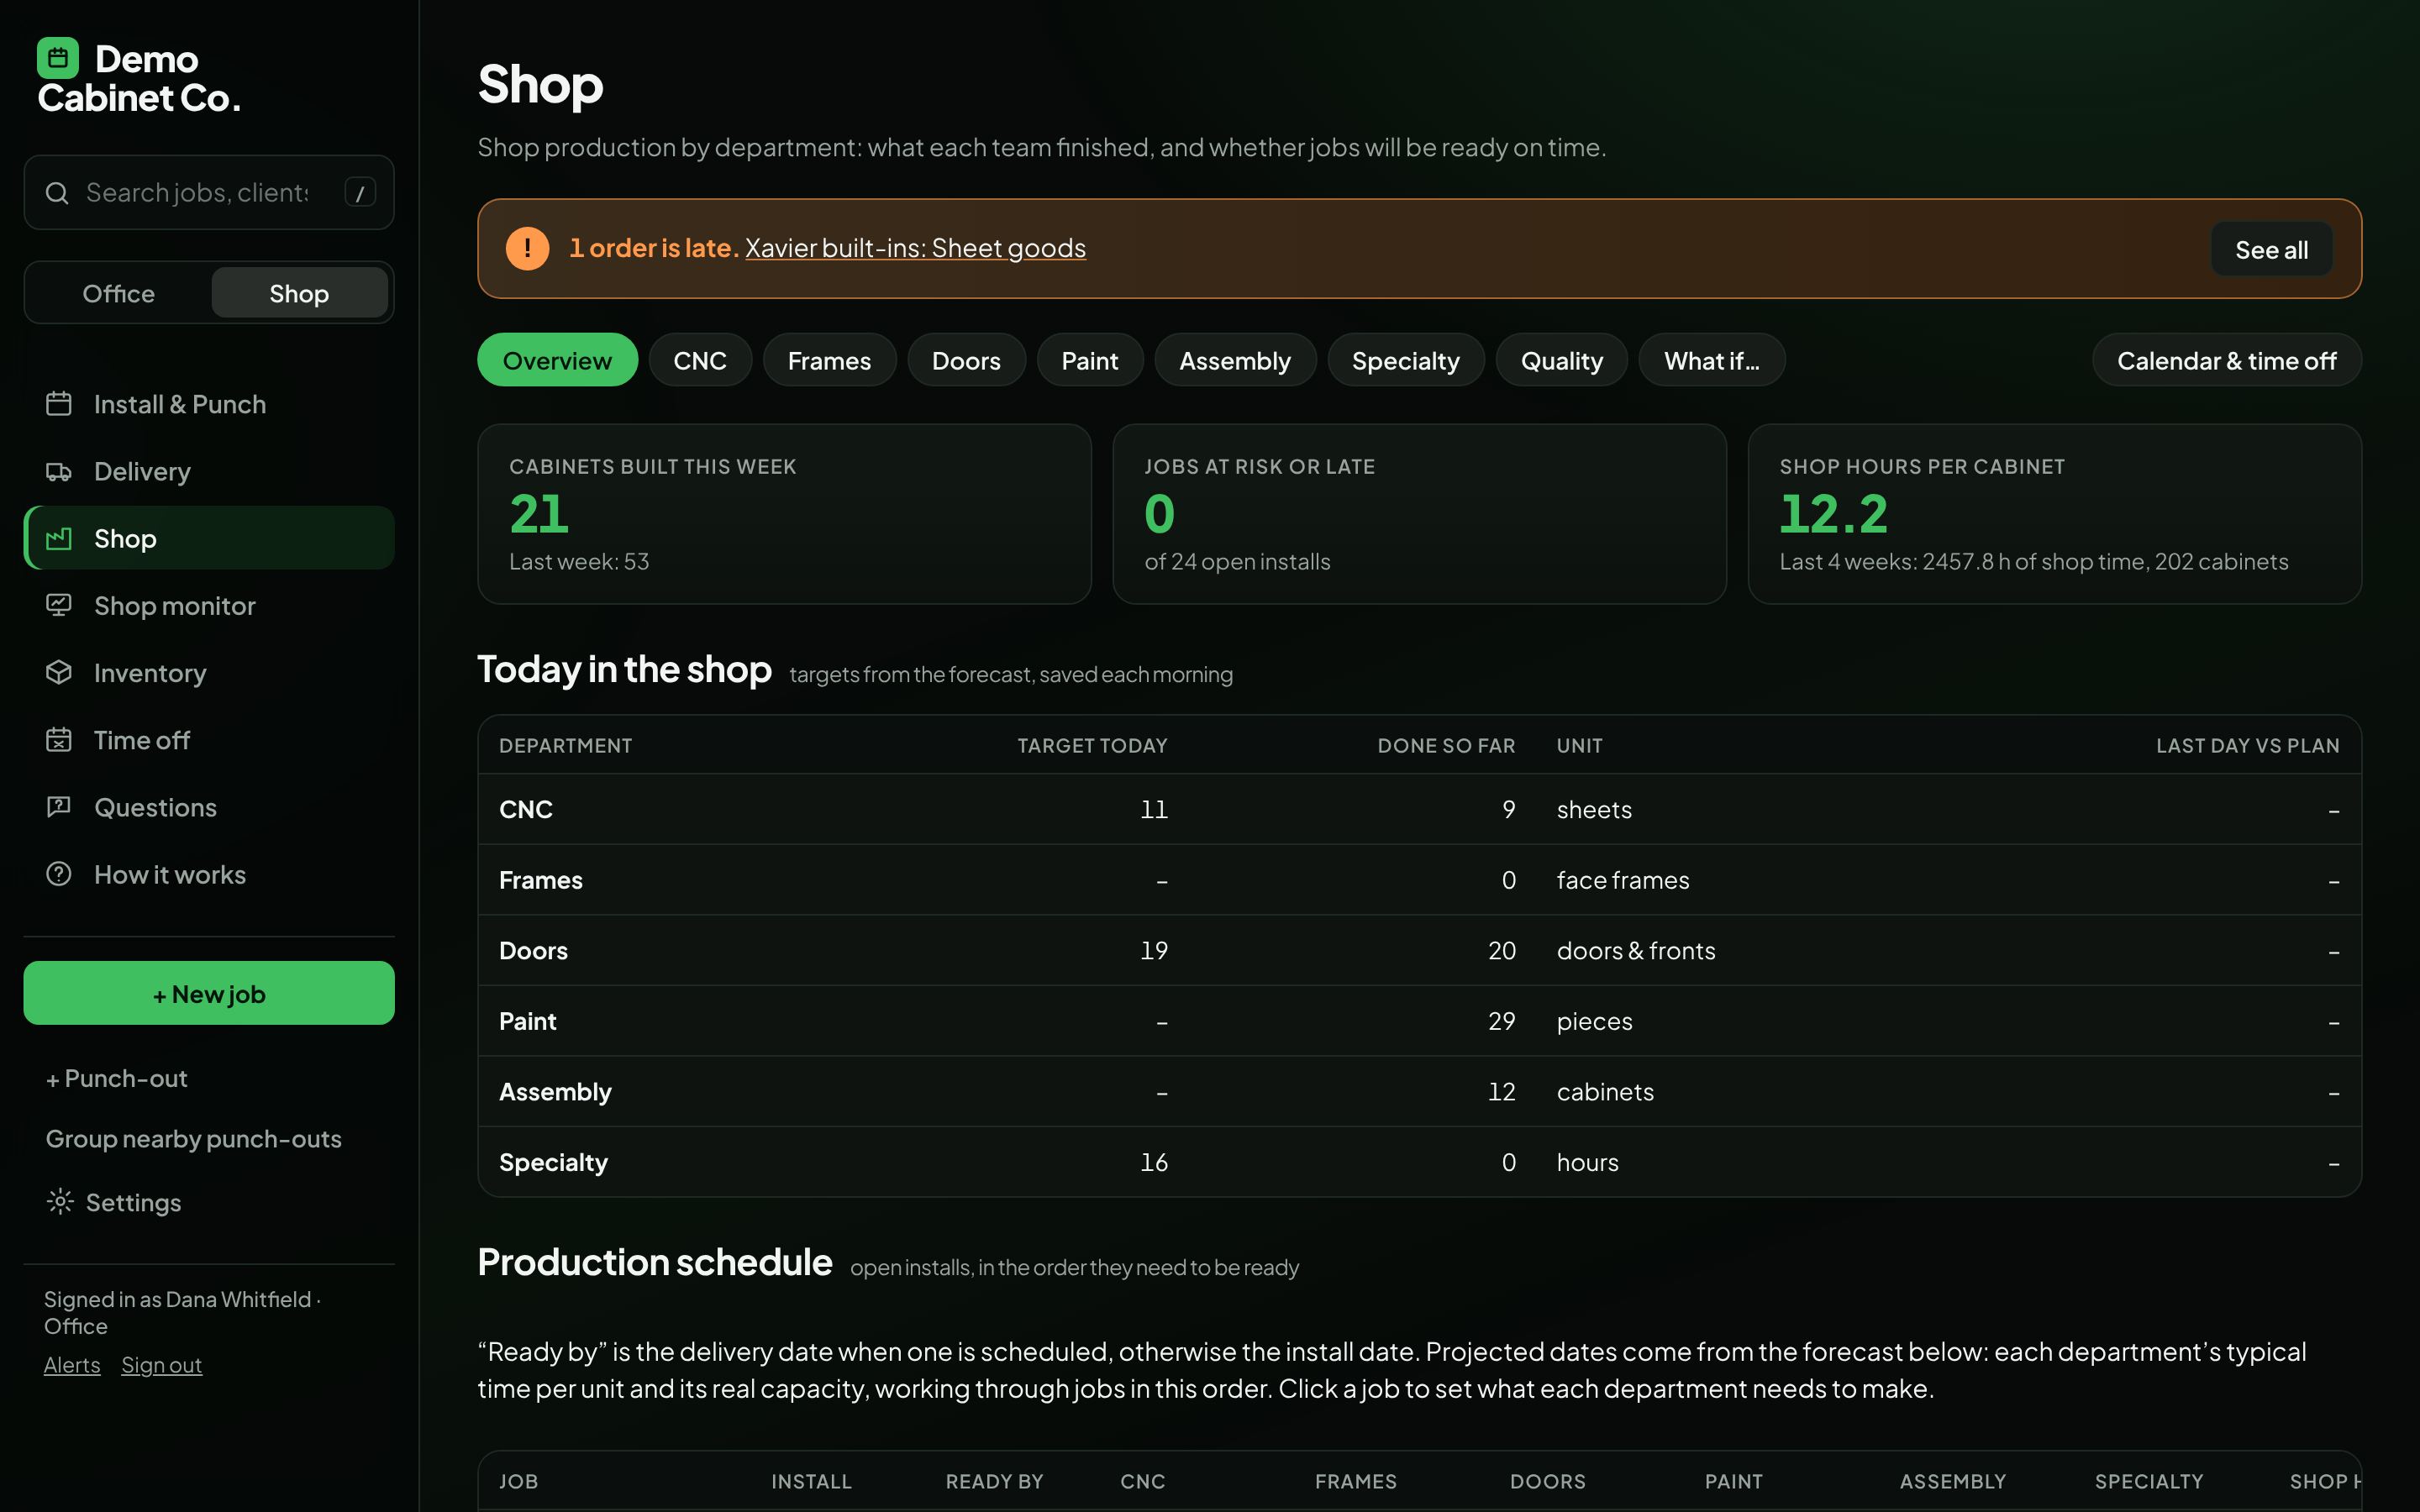The image size is (2420, 1512).
Task: Click the READY BY column header
Action: [x=994, y=1481]
